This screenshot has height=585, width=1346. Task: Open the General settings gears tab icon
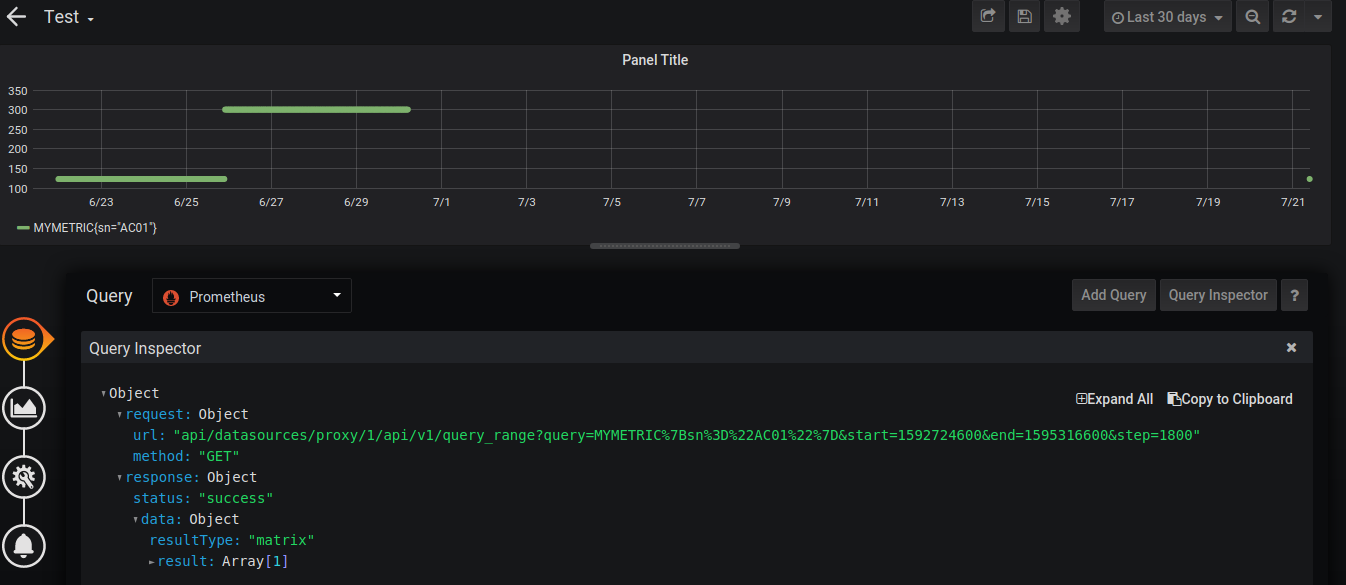pos(24,477)
